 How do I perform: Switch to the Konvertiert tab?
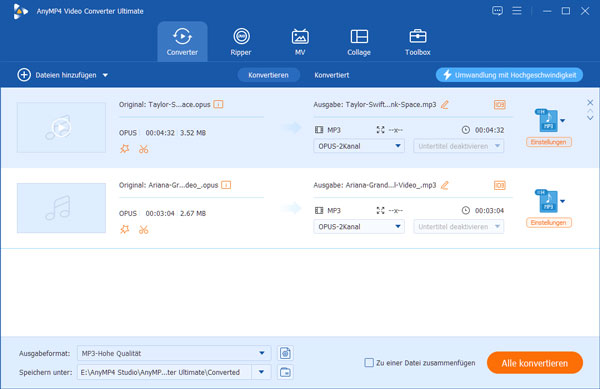[x=332, y=75]
